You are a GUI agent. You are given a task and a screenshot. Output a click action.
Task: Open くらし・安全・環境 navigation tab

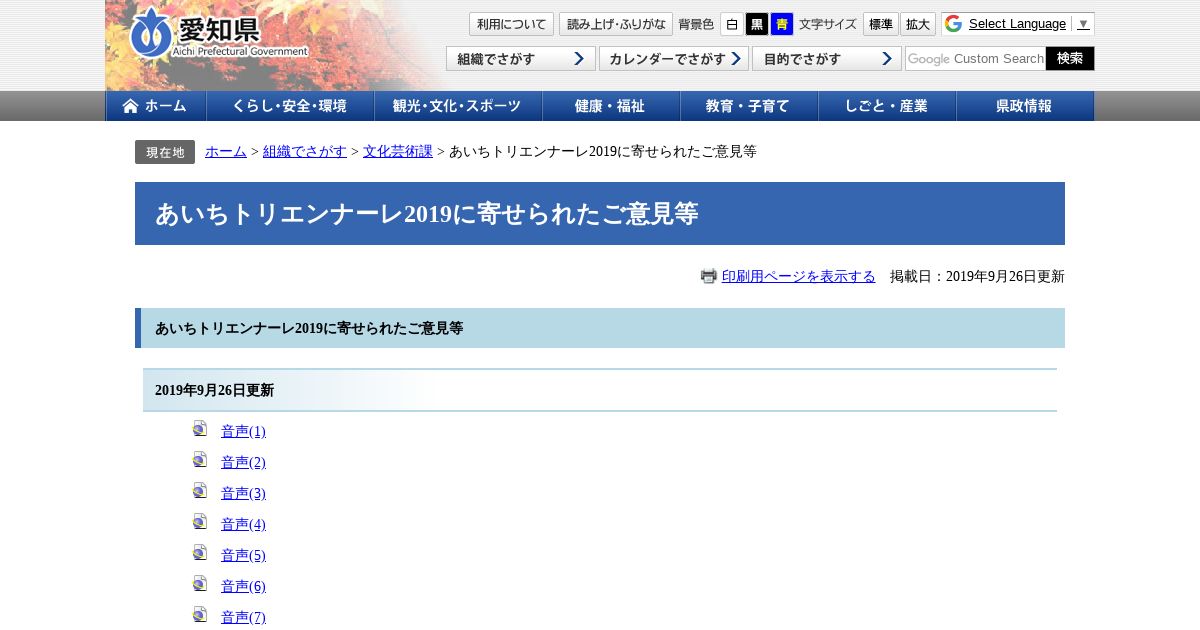[290, 106]
